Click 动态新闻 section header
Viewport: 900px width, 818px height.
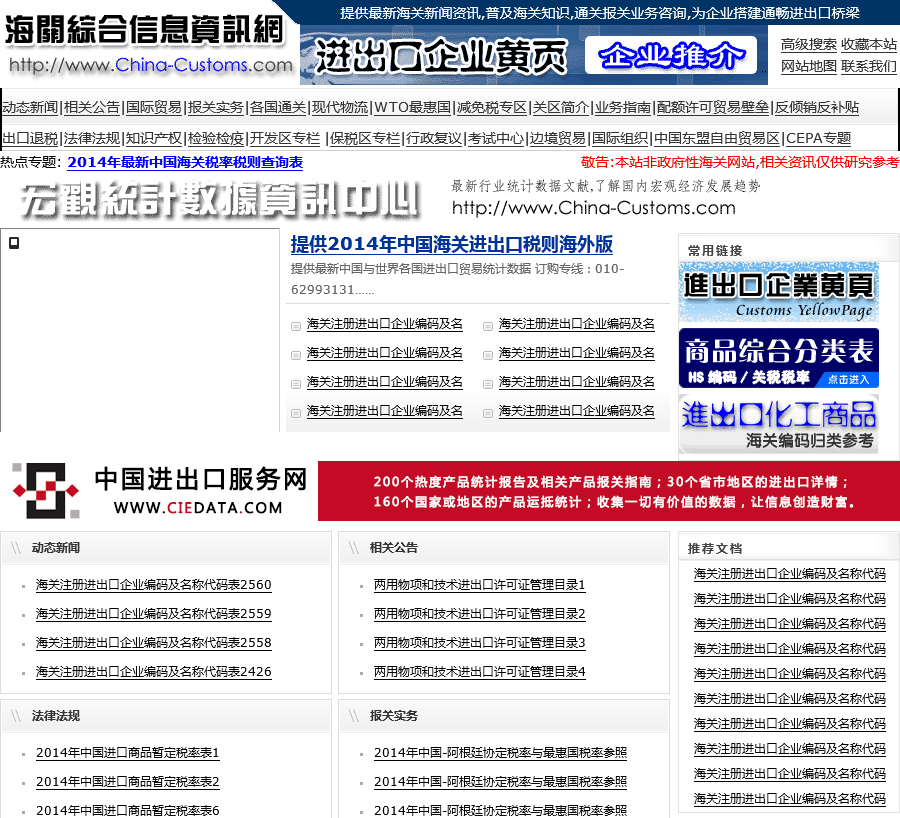(56, 548)
